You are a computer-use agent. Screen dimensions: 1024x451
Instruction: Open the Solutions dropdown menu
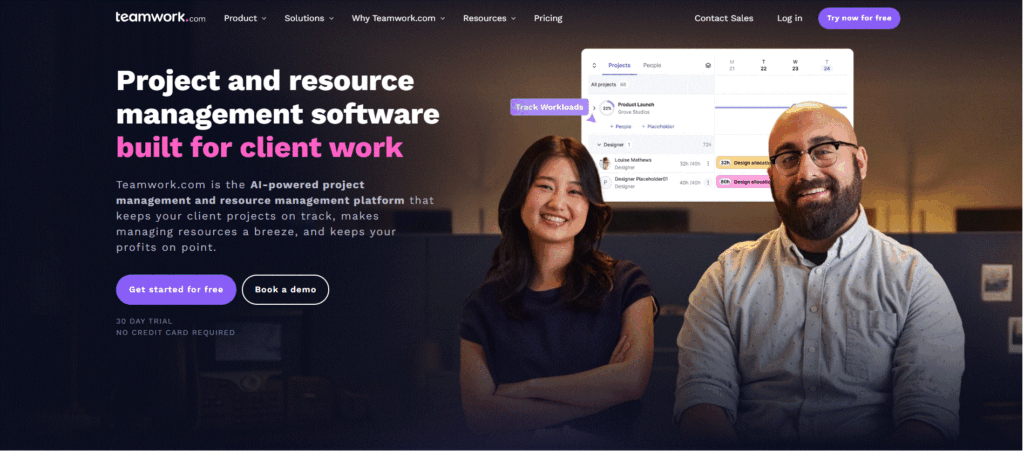(x=309, y=18)
